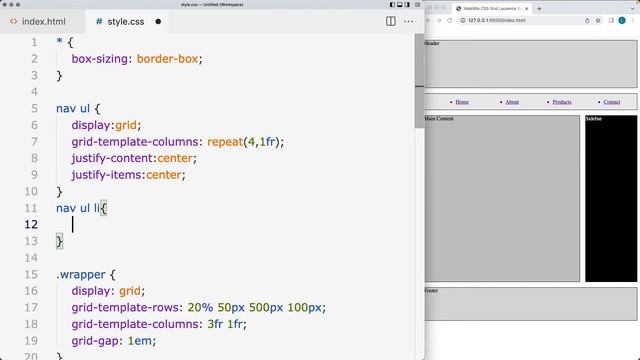Click the editor minimap scrollbar slider
640x360 pixels.
tap(419, 81)
